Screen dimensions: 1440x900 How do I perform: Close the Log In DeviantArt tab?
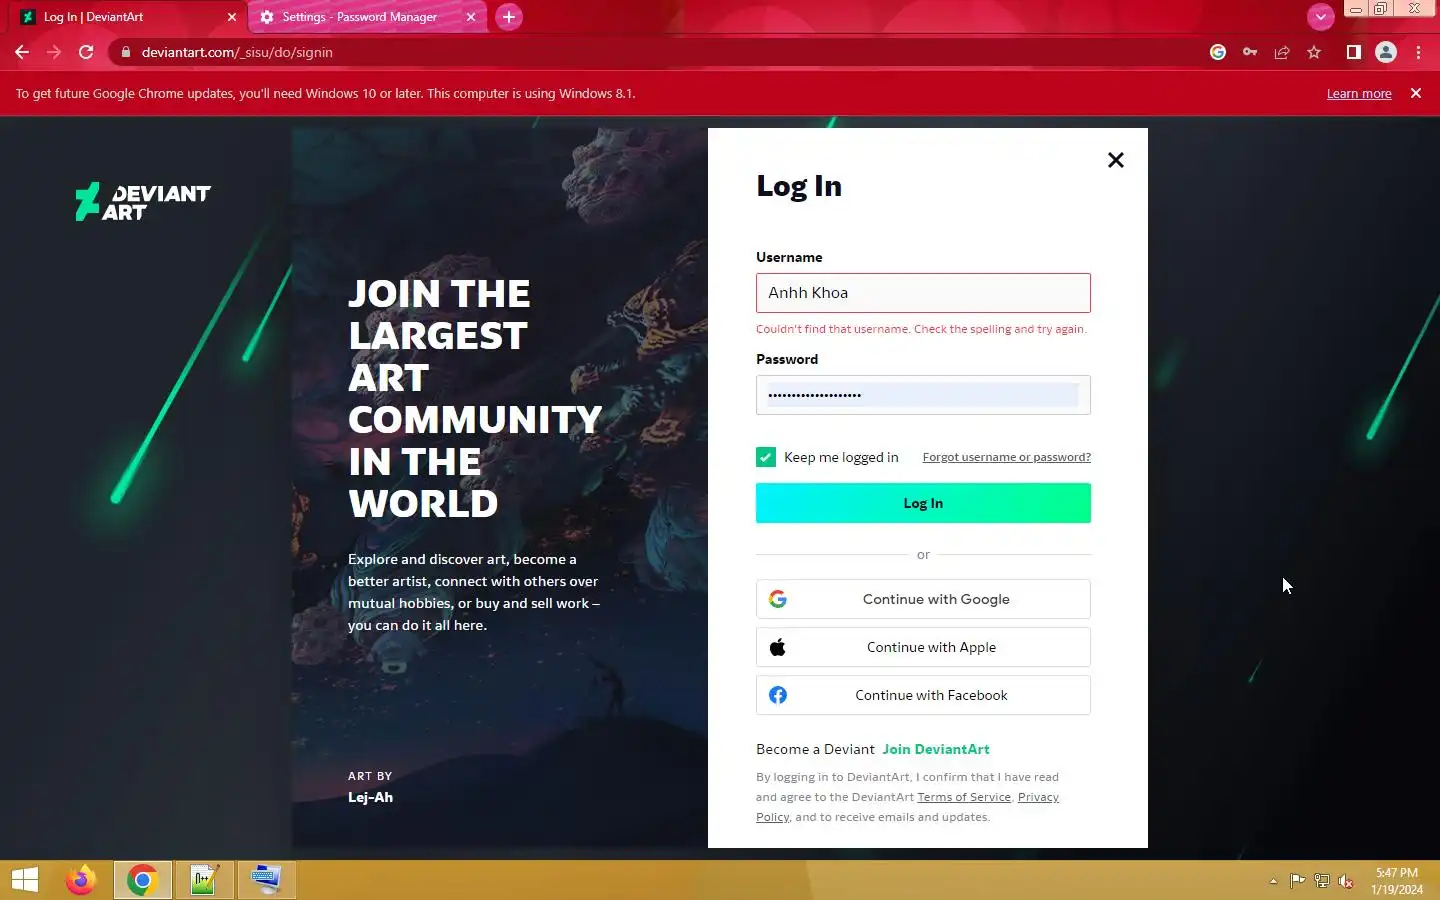(232, 17)
